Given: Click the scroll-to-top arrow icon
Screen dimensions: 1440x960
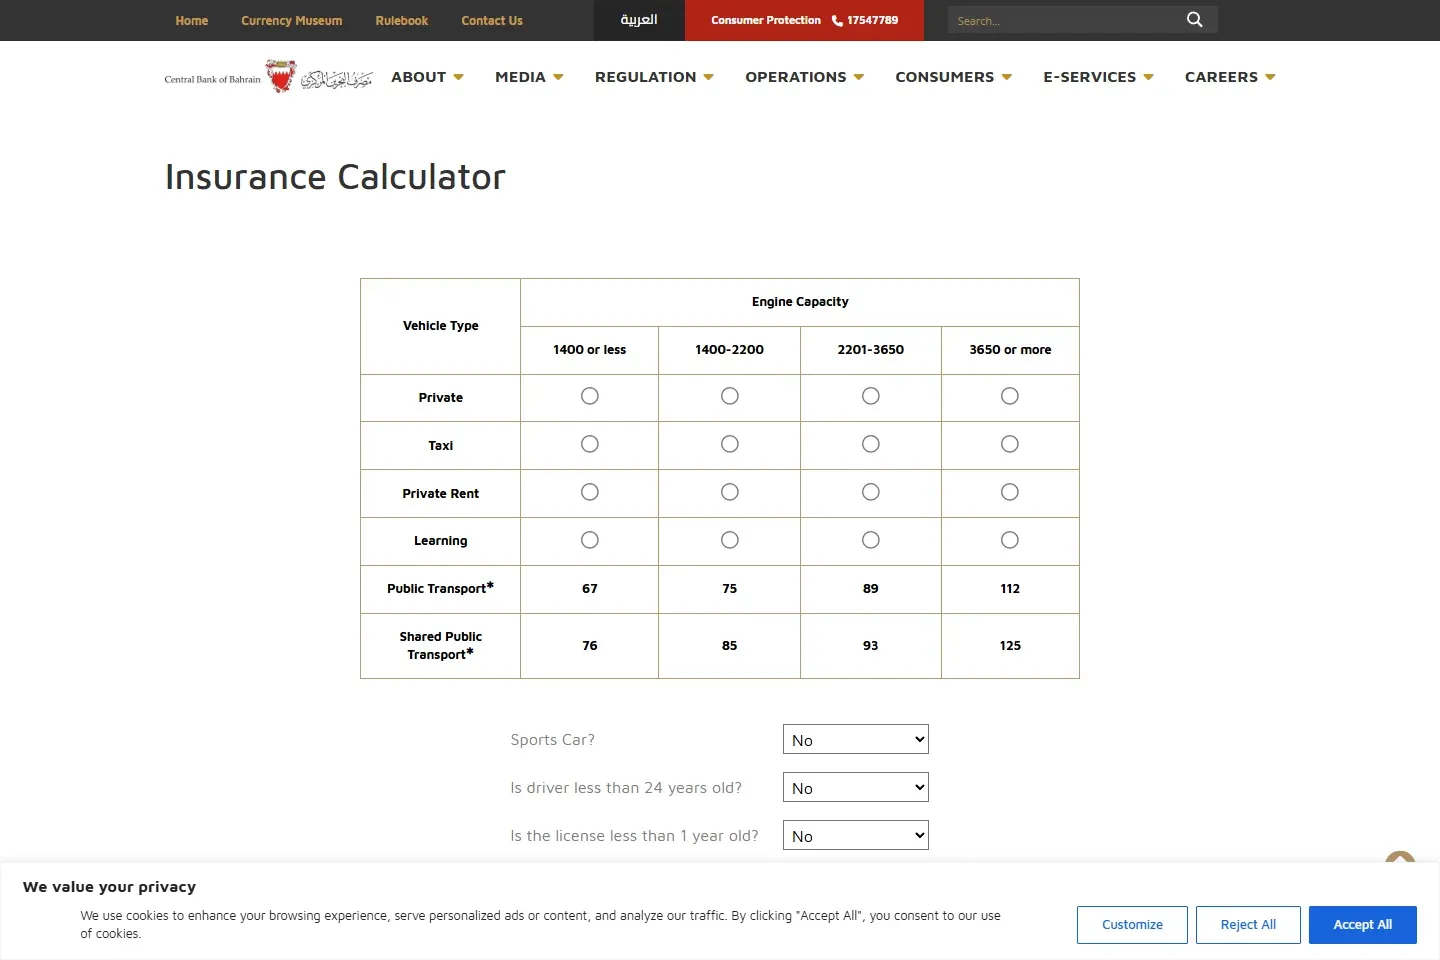Looking at the screenshot, I should pos(1400,858).
